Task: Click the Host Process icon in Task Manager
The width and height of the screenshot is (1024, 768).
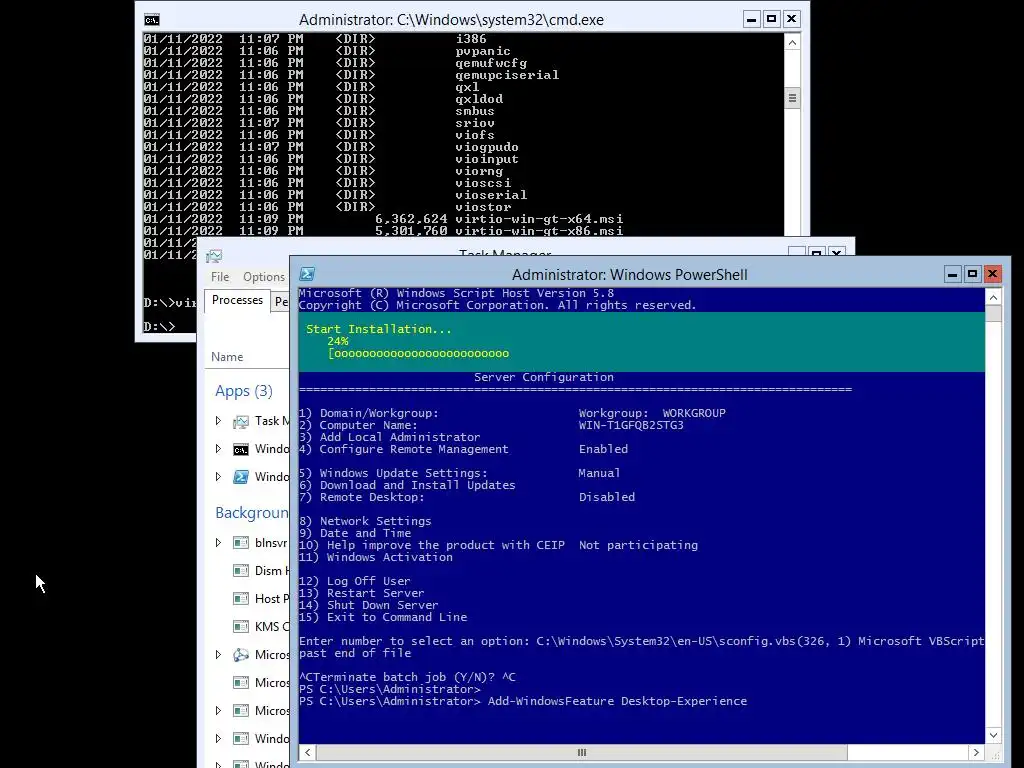Action: pos(241,599)
